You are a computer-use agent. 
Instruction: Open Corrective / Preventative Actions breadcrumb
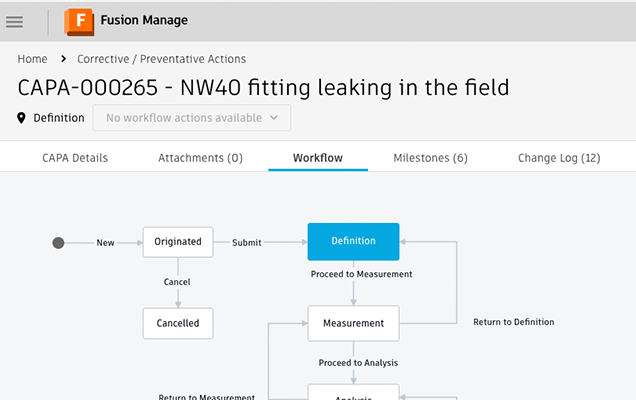pos(162,59)
